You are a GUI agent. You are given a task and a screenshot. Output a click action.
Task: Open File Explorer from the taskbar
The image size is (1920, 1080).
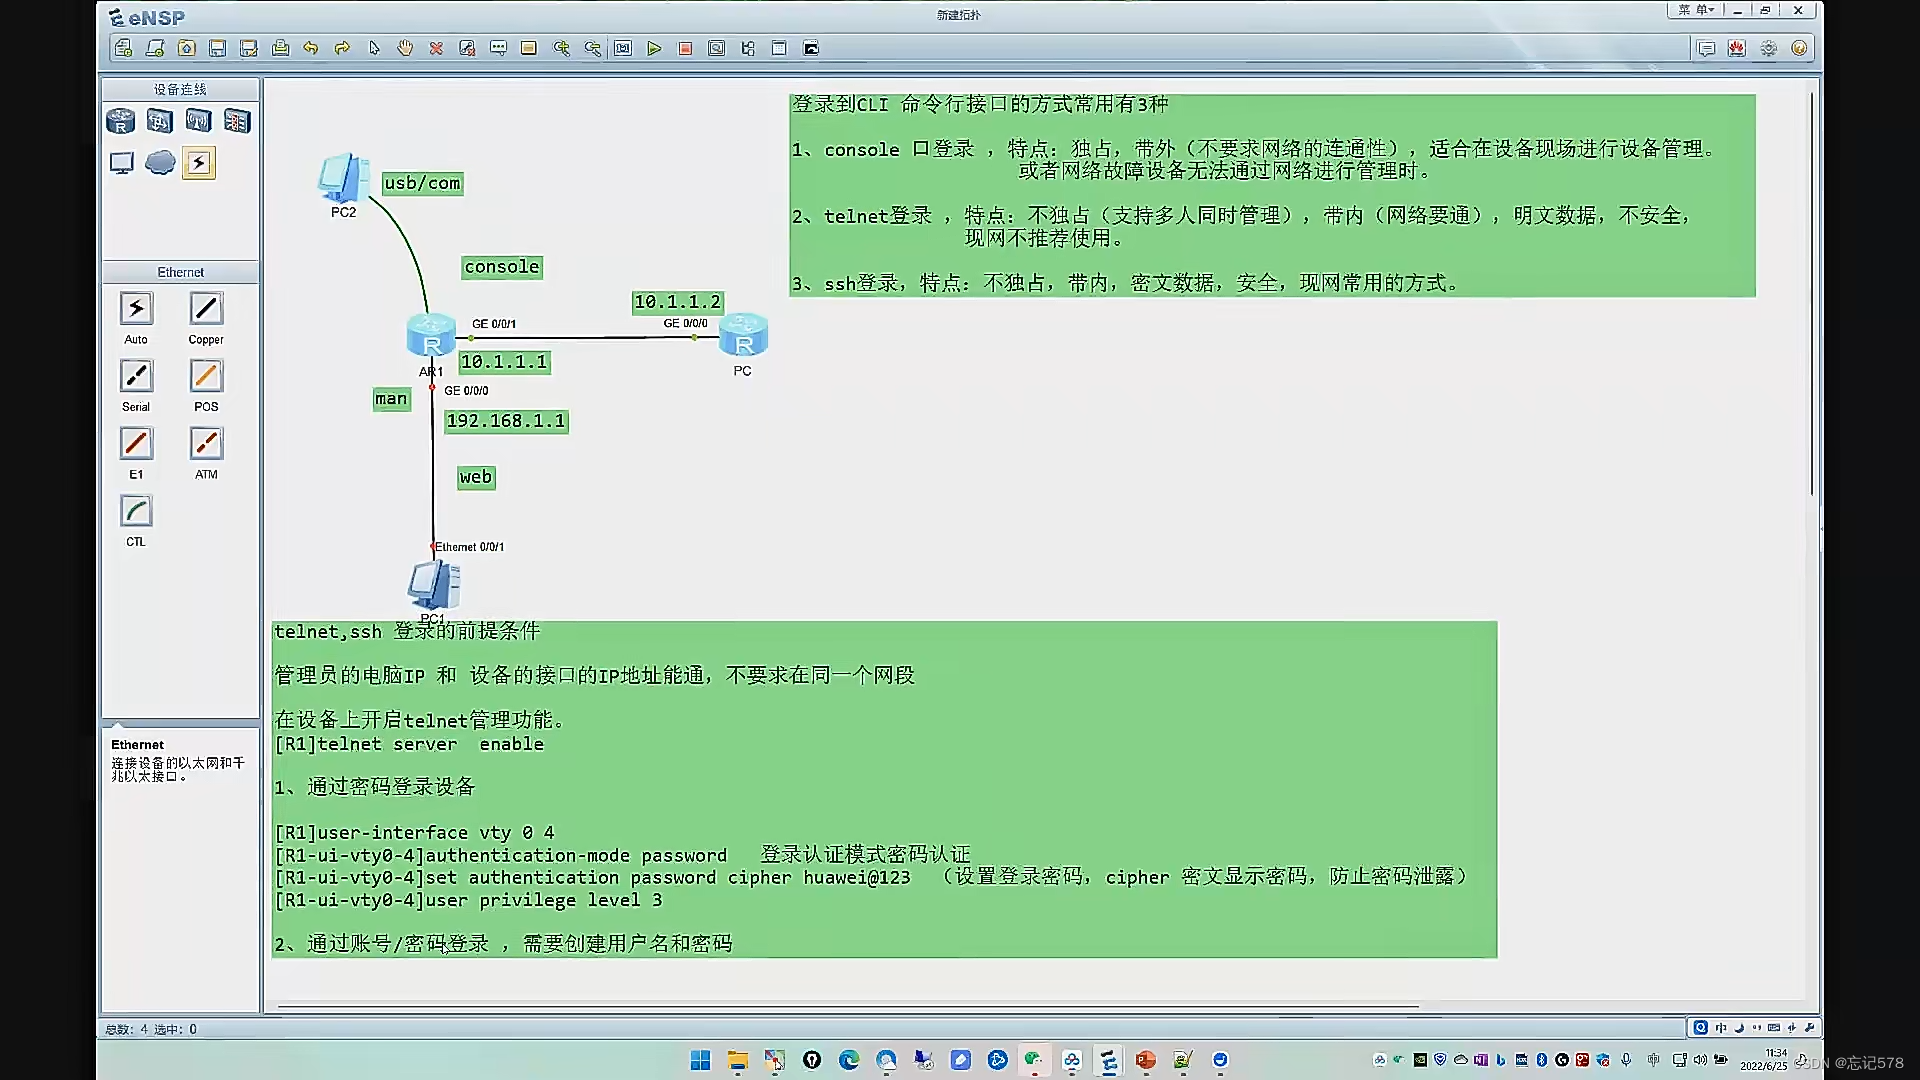point(738,1060)
